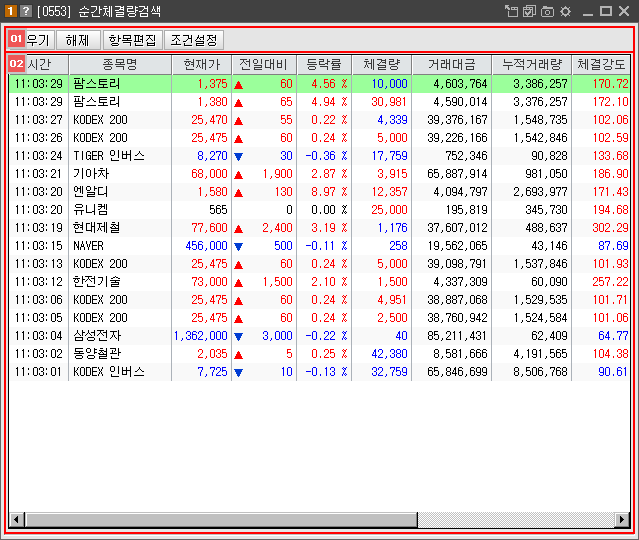Screen dimensions: 639x540
Task: Click the 체결량 column header
Action: point(381,64)
